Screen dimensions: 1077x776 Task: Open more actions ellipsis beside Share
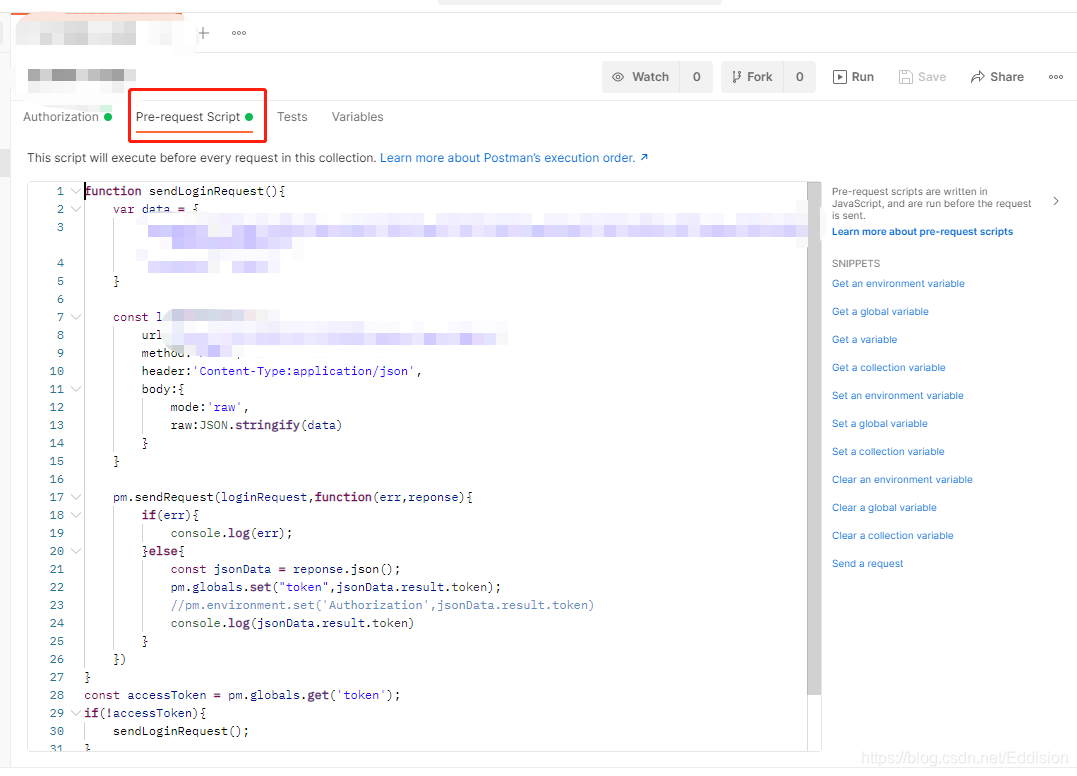click(x=1056, y=77)
